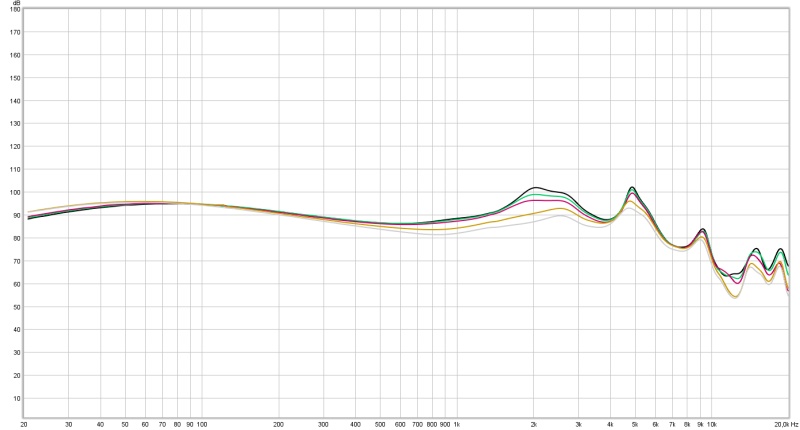Select the 1k frequency axis label
Viewport: 800px width, 430px height.
pos(457,424)
